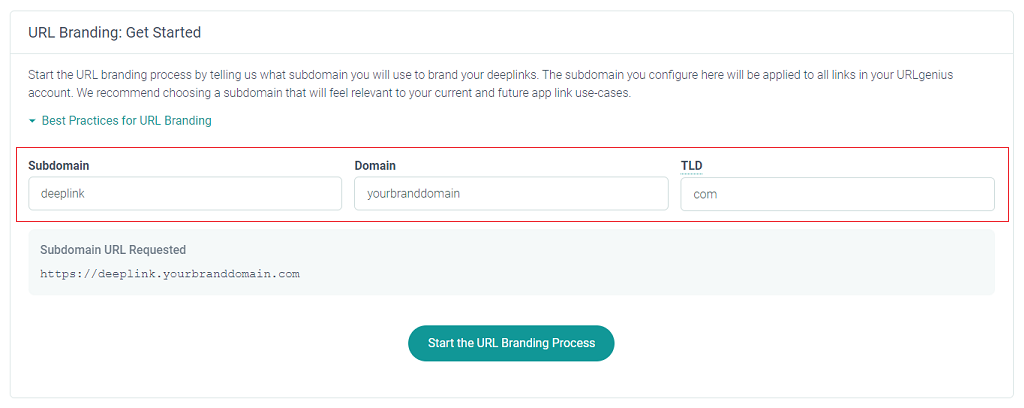Click into the TLD field showing com

click(837, 194)
